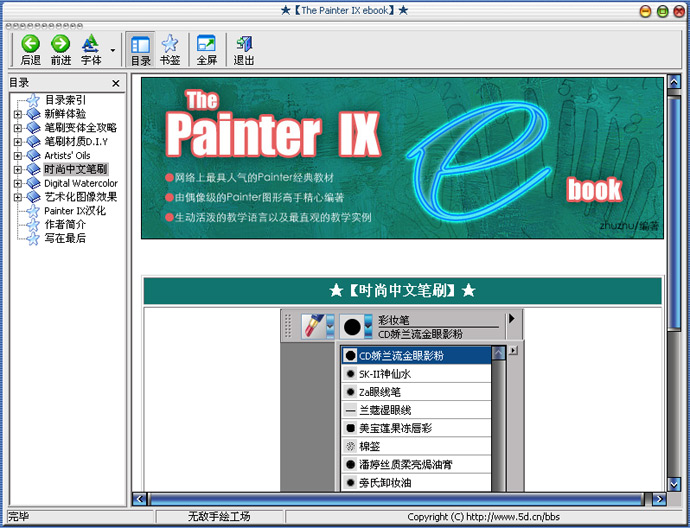Expand the 笔刷变体全攻略 tree node
The height and width of the screenshot is (528, 690).
tap(18, 128)
